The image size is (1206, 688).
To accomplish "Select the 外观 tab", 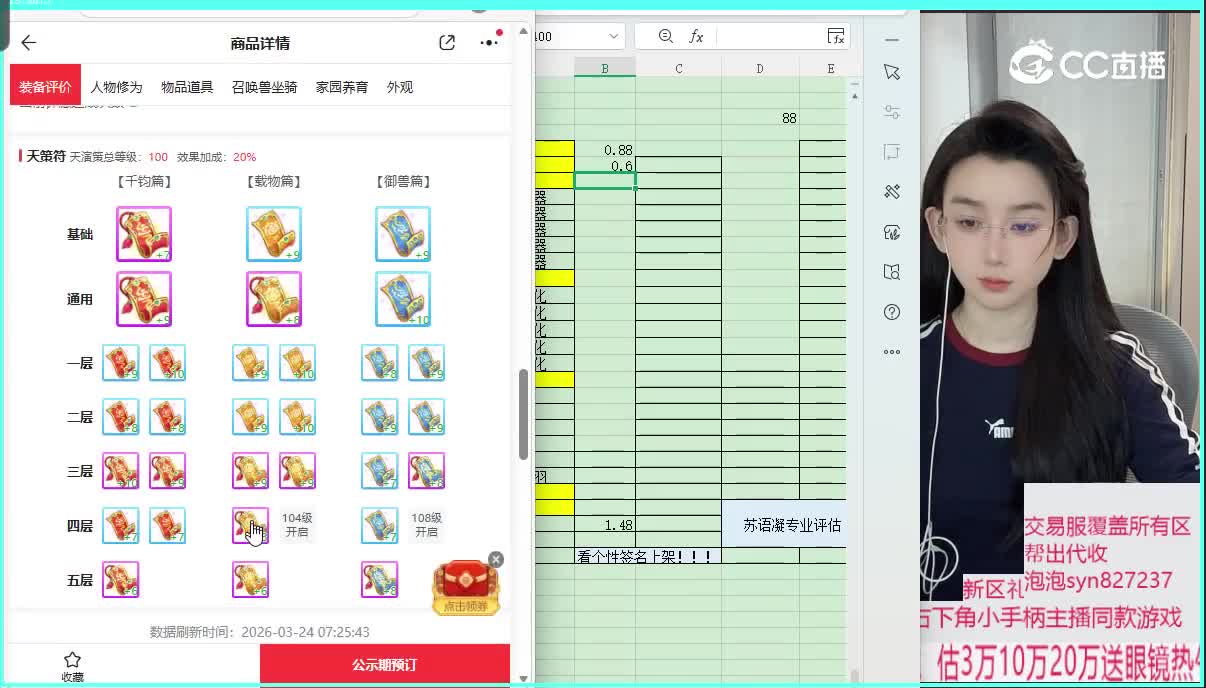I will point(400,87).
